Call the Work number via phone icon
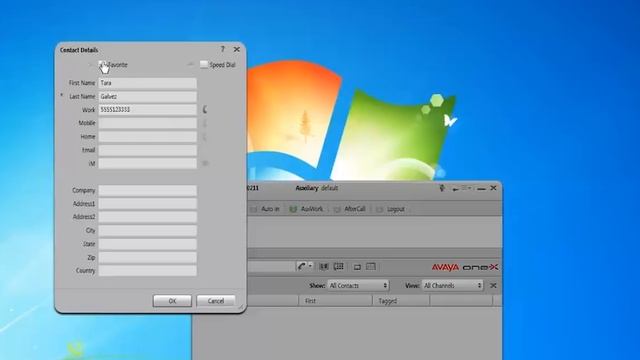 pos(205,109)
